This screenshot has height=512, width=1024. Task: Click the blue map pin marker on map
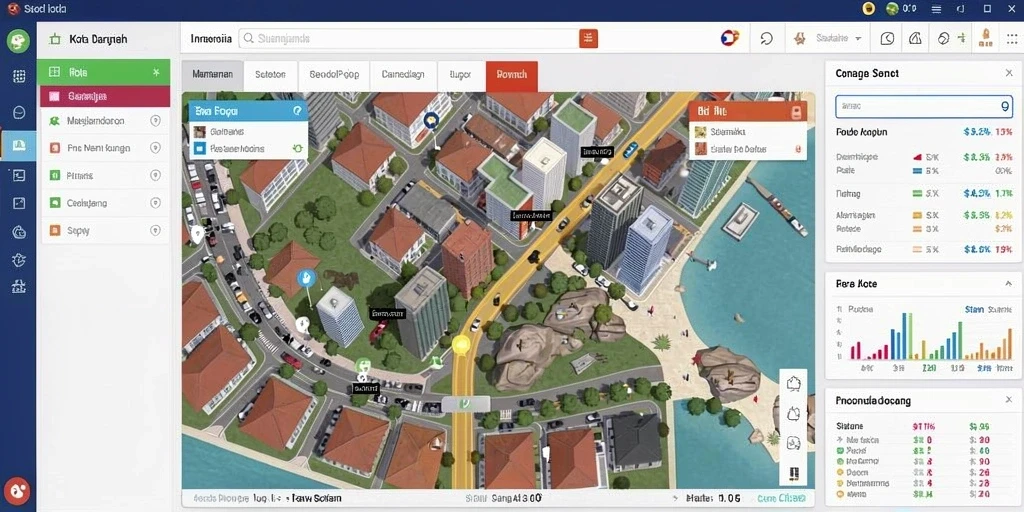(x=306, y=280)
